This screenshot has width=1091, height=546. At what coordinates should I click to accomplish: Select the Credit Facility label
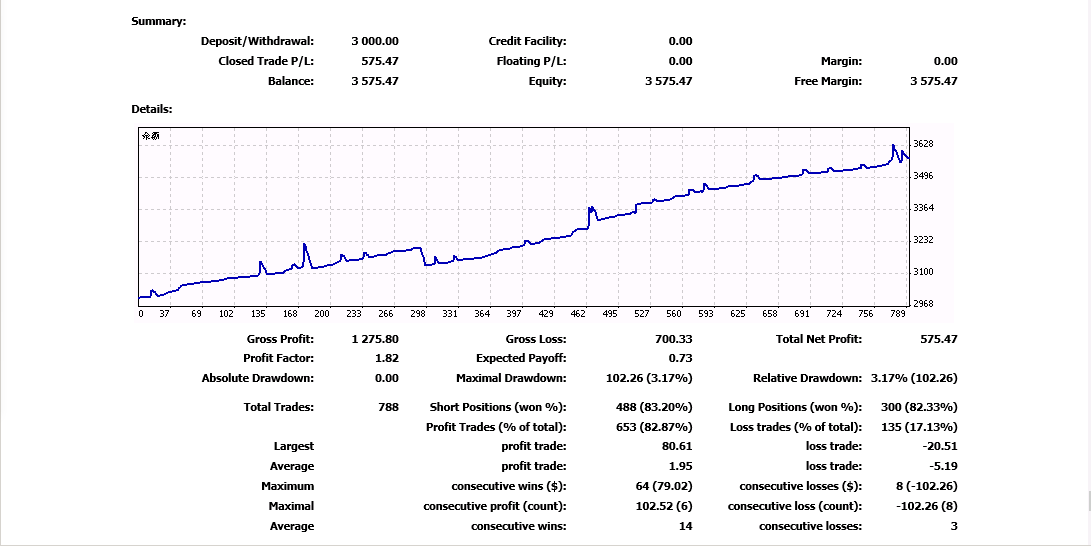[527, 41]
